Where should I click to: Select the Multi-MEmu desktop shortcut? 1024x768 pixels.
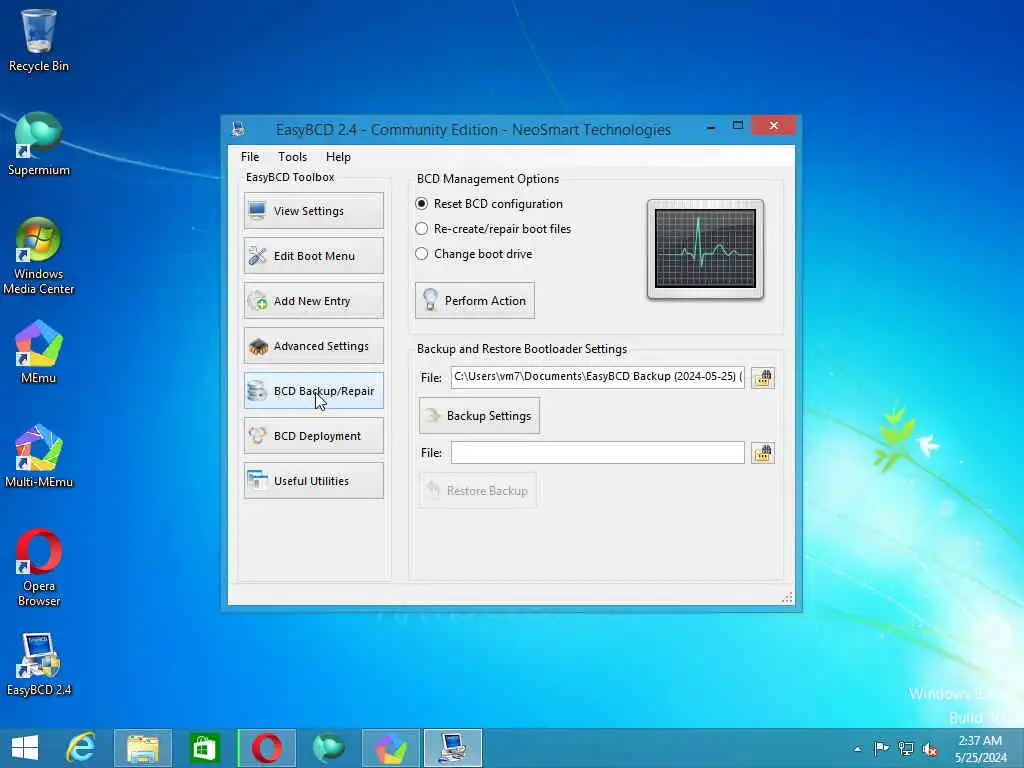[39, 456]
